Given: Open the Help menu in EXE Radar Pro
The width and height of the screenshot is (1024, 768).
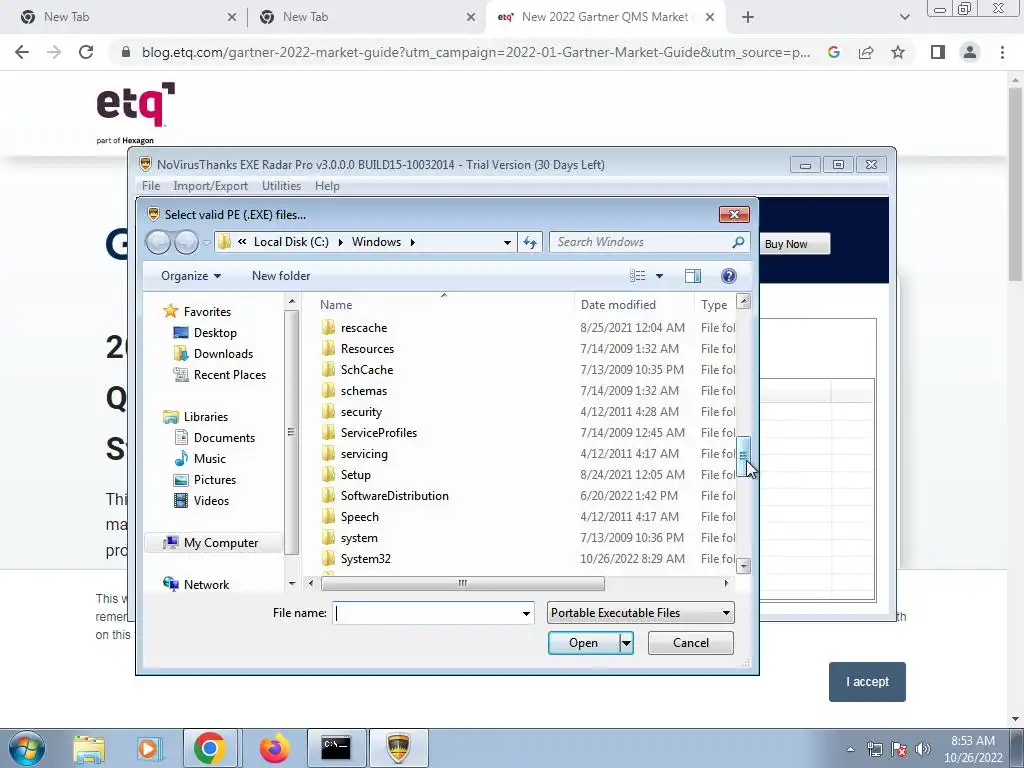Looking at the screenshot, I should click(327, 186).
